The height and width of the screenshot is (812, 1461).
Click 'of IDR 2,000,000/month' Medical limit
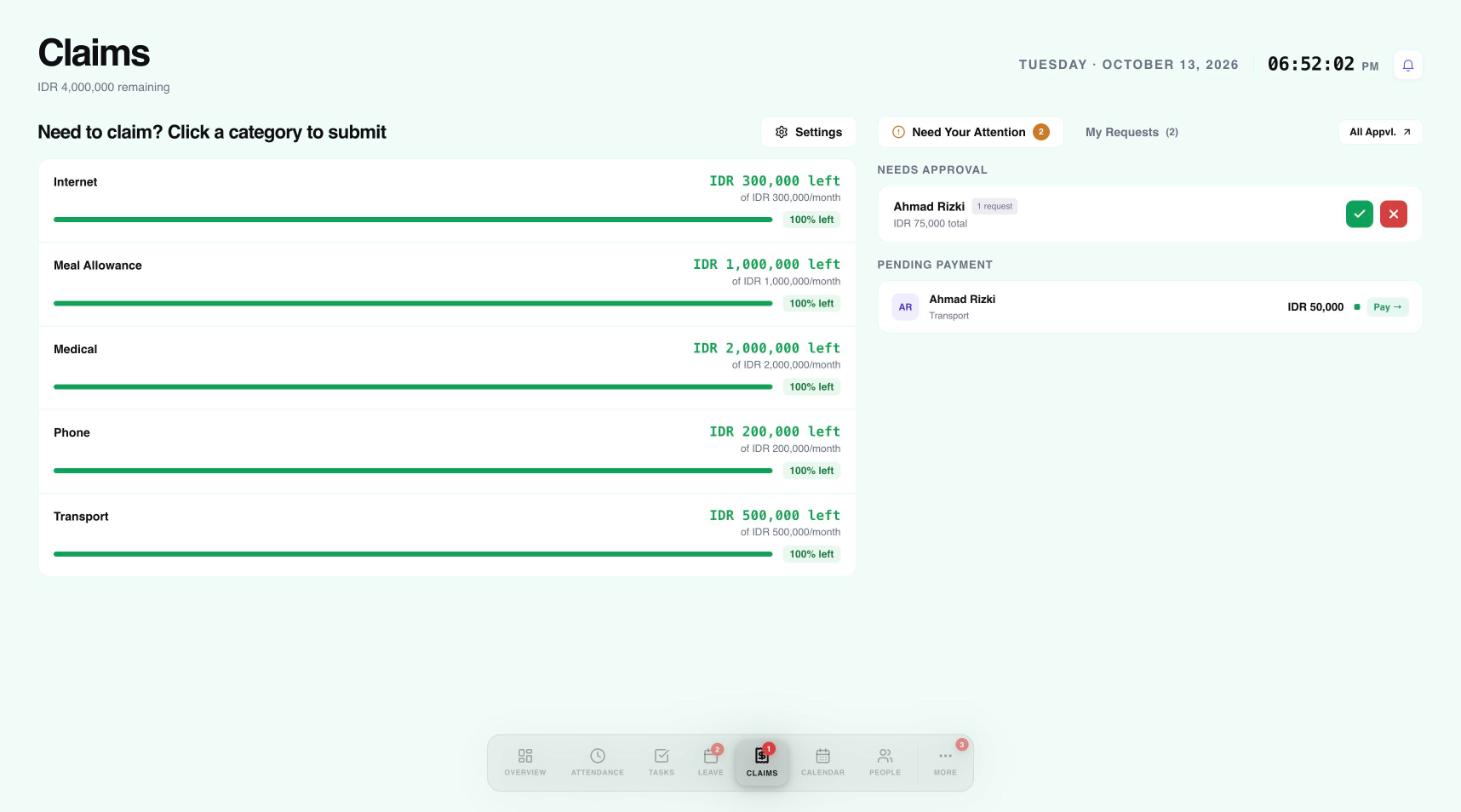[x=786, y=365]
